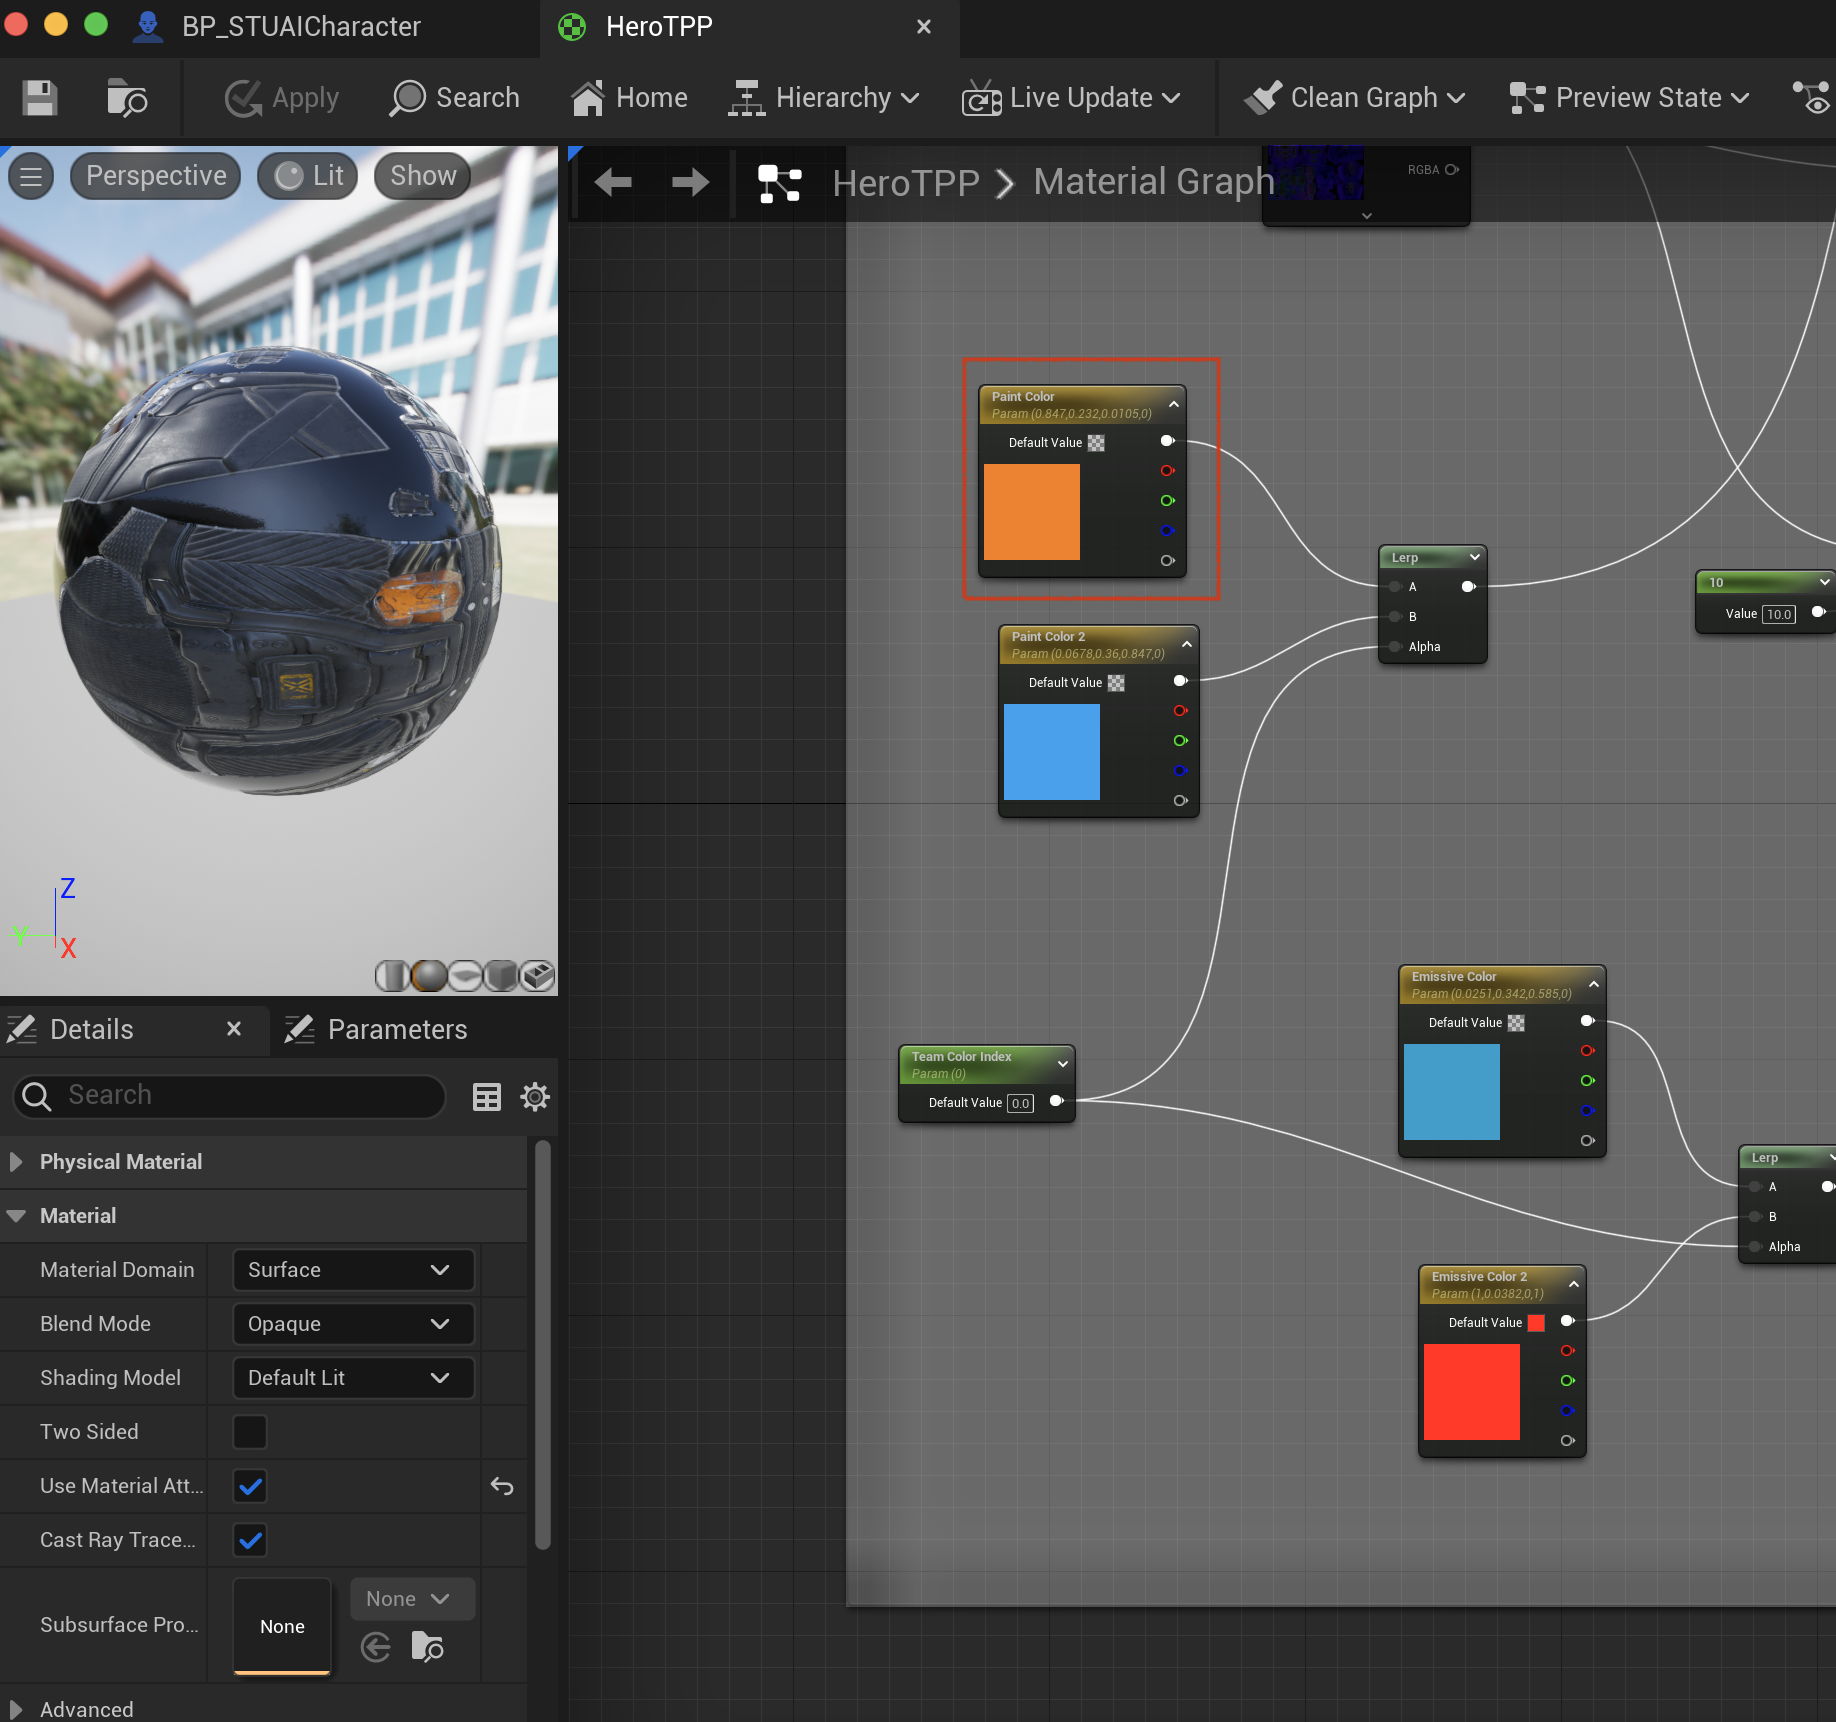The height and width of the screenshot is (1722, 1836).
Task: Switch to Parameters panel tab
Action: click(376, 1030)
